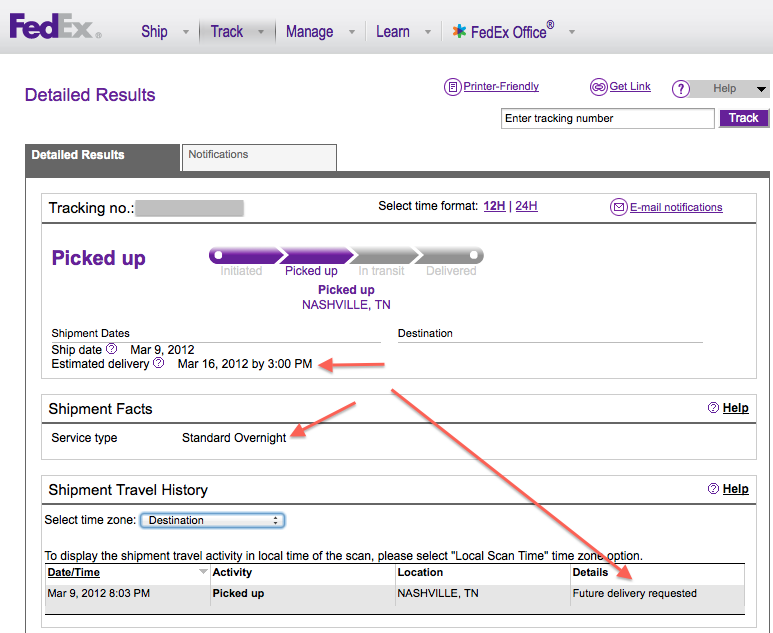Click the Mar 16, 2012 by 3:00 PM text

click(x=245, y=364)
